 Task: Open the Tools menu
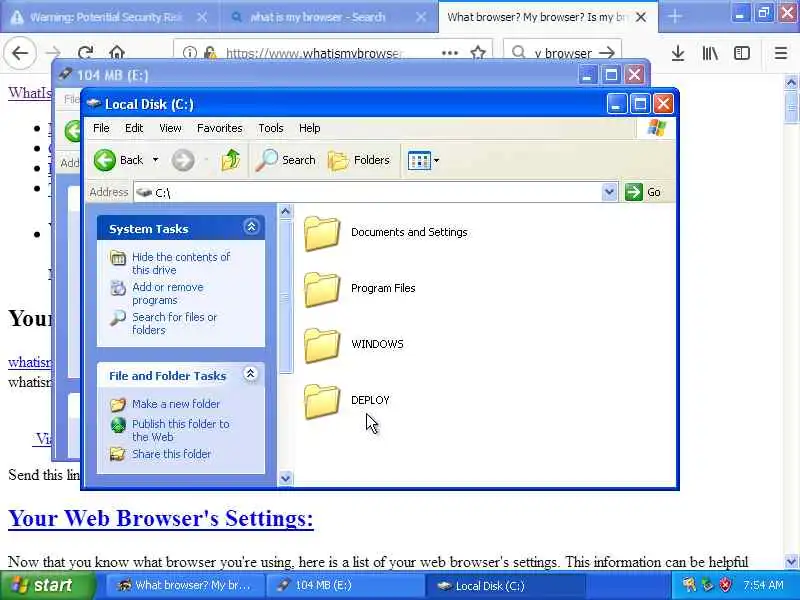pyautogui.click(x=271, y=128)
